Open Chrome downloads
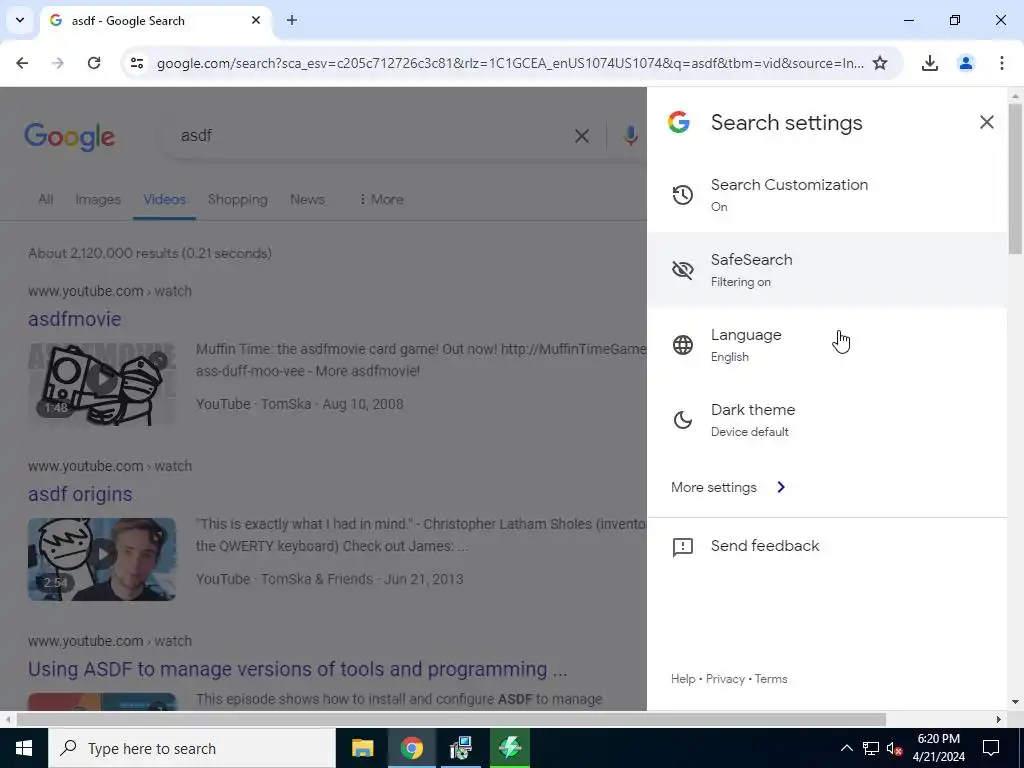This screenshot has height=768, width=1024. [x=929, y=63]
